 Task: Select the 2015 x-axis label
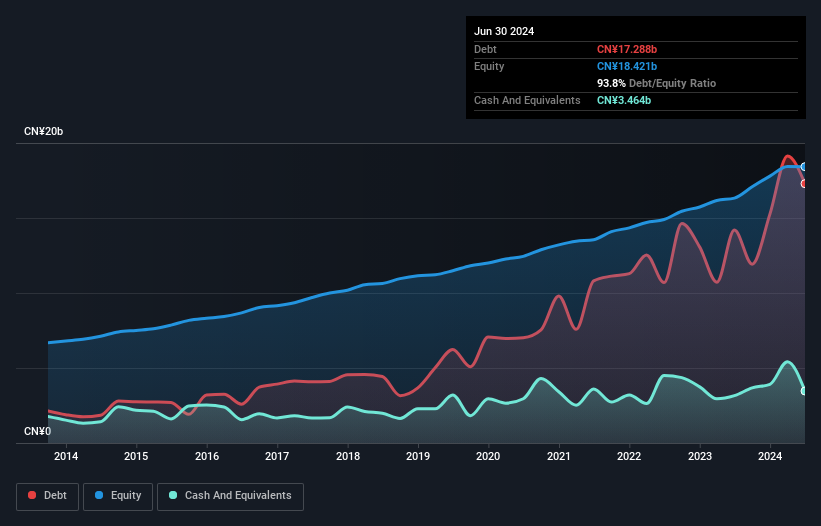tap(136, 456)
